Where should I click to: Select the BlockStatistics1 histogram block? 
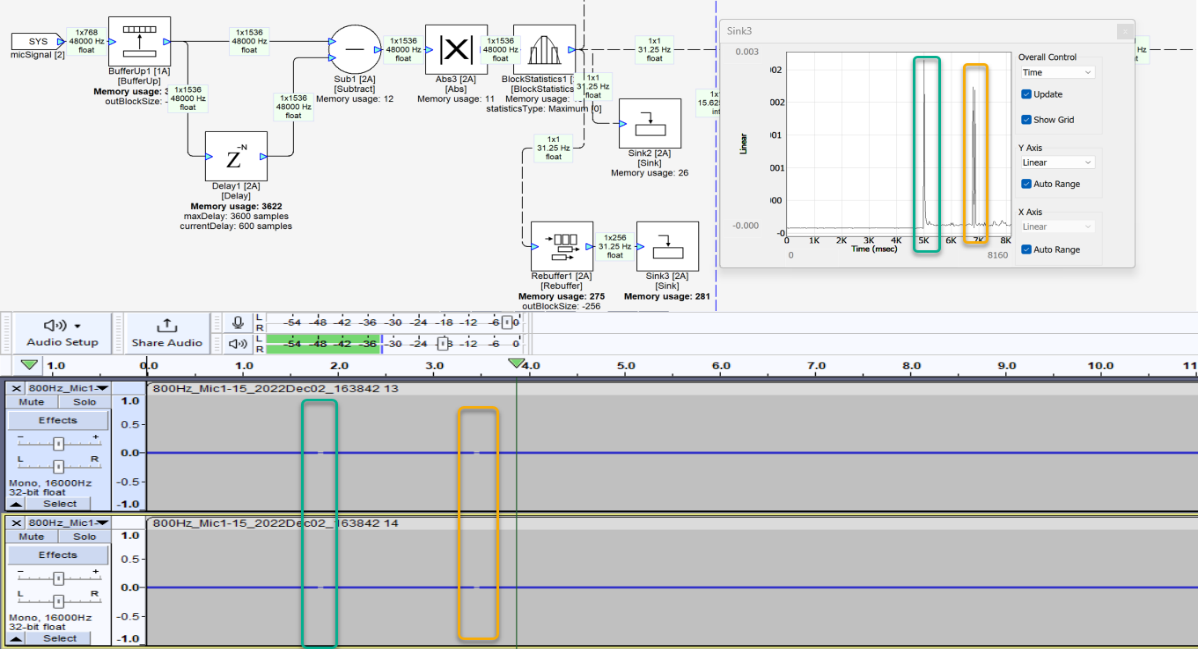[x=544, y=50]
